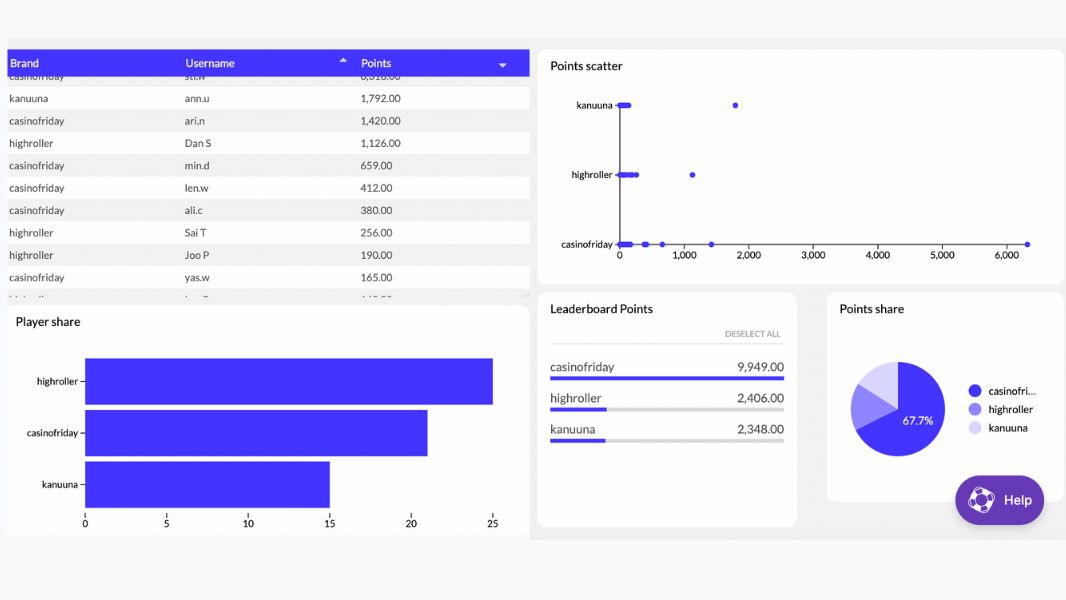The height and width of the screenshot is (600, 1066).
Task: Click DESELECT ALL in Leaderboard Points
Action: [x=753, y=334]
